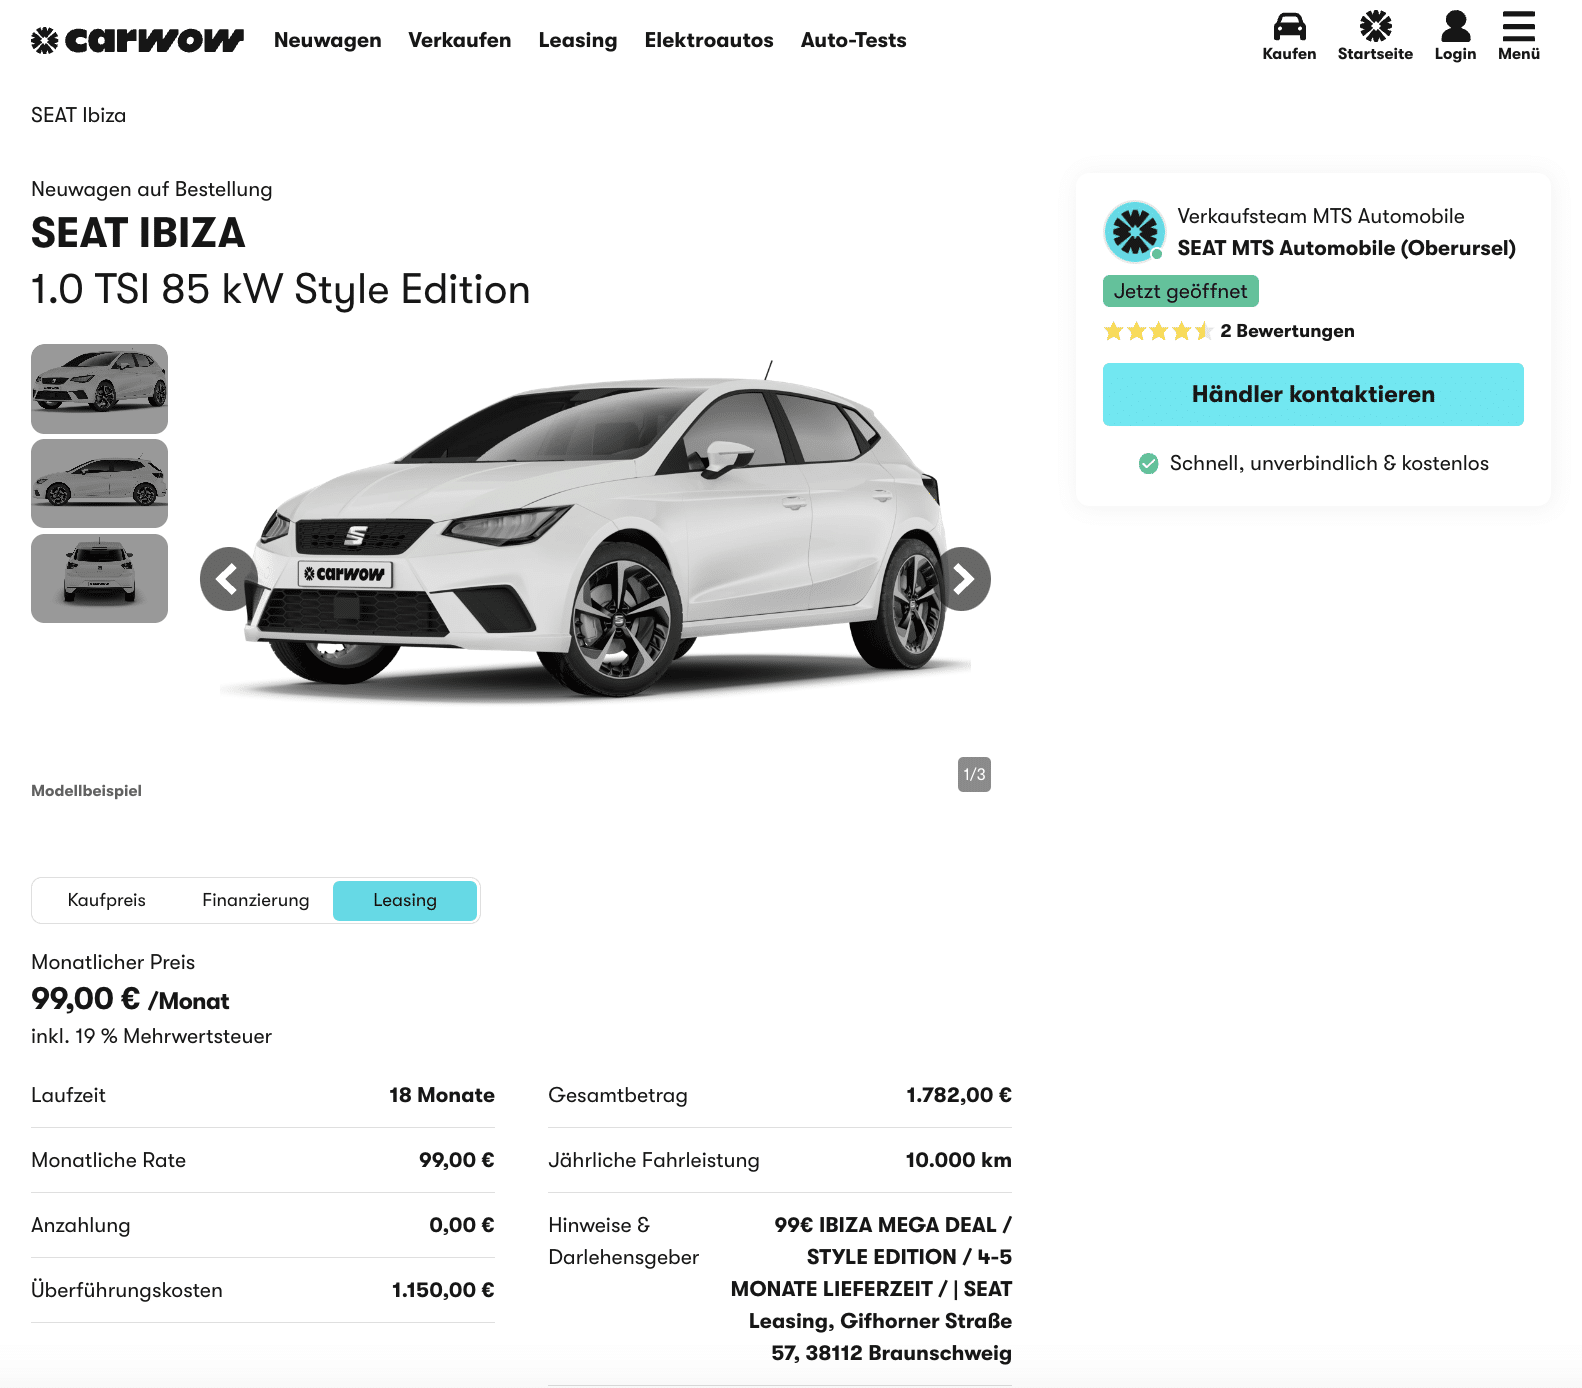
Task: Click the 10.000 km Fahrleistung value
Action: pyautogui.click(x=959, y=1160)
